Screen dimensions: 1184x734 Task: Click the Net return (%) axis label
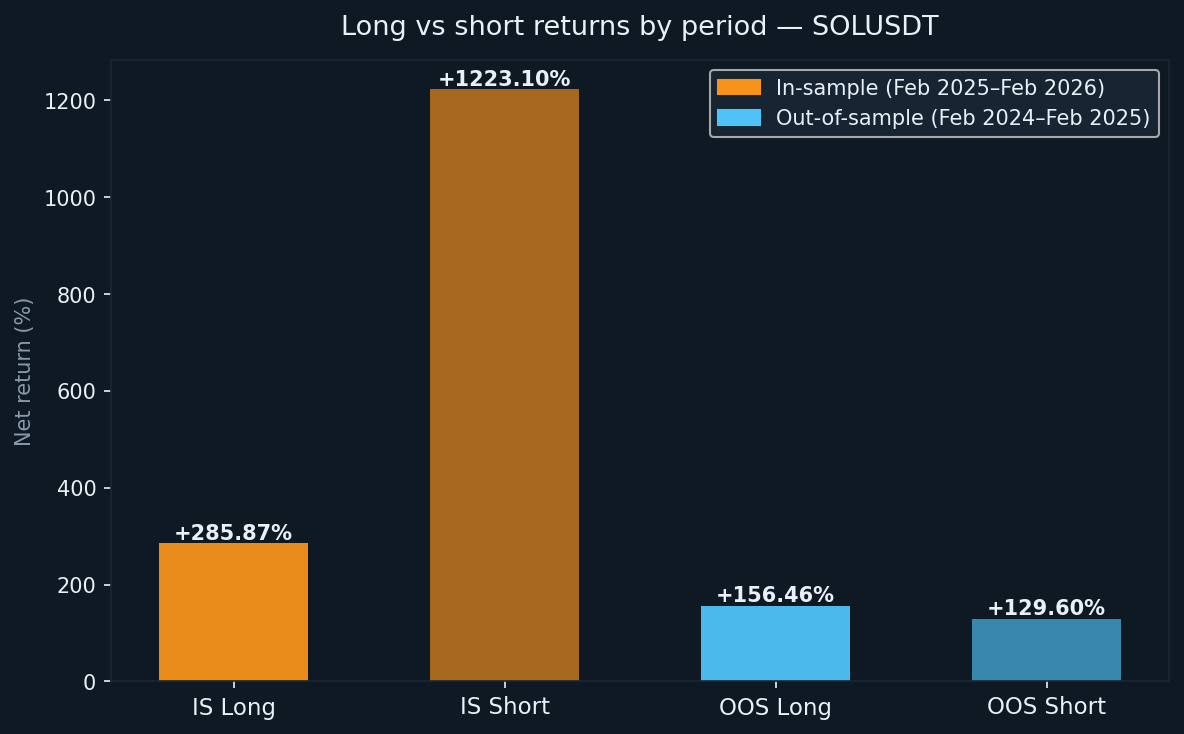(24, 371)
